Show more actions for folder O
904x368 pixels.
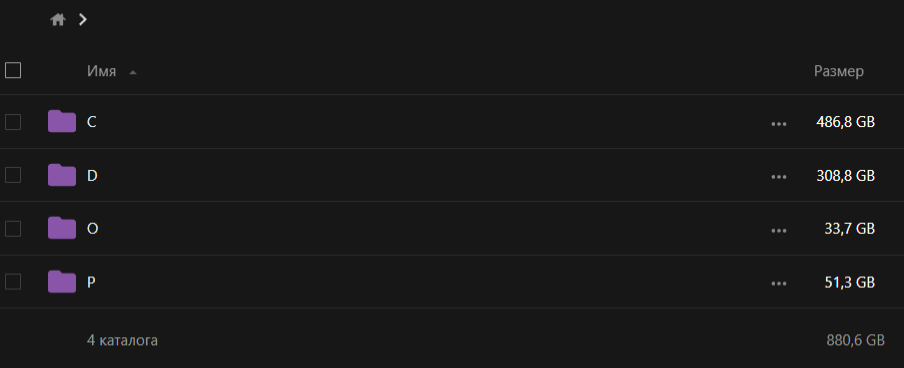(x=778, y=230)
